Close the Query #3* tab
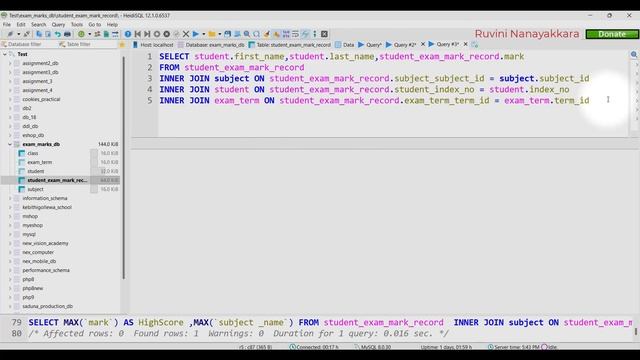 coord(465,44)
